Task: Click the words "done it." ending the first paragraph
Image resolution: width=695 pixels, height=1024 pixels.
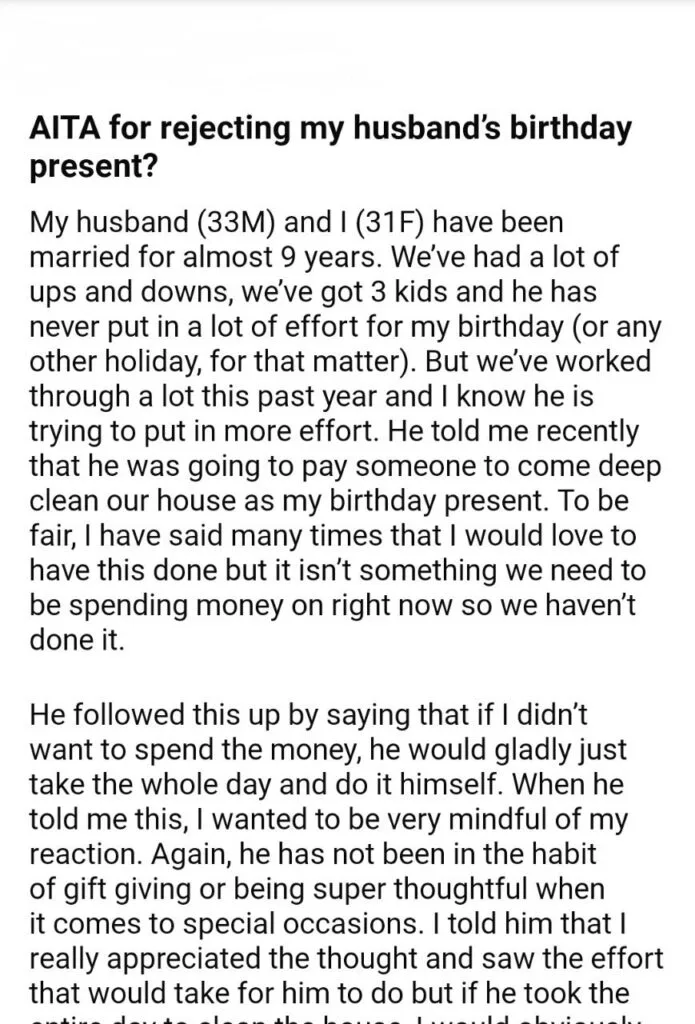Action: (76, 640)
